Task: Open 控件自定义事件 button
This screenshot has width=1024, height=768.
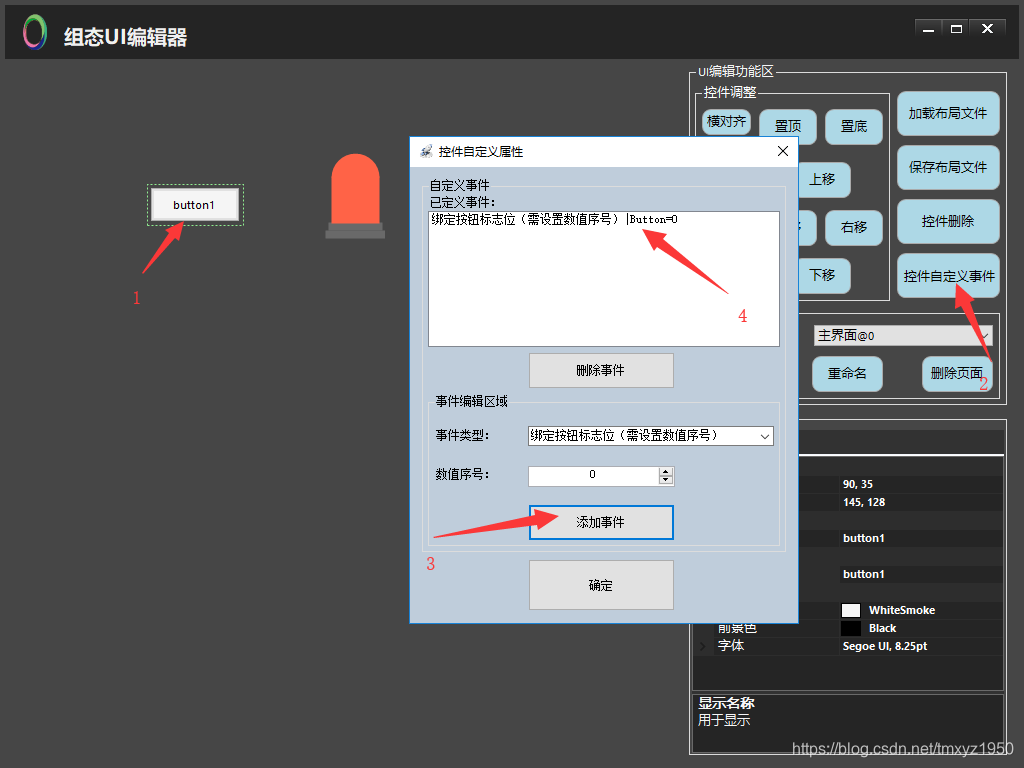Action: click(948, 276)
